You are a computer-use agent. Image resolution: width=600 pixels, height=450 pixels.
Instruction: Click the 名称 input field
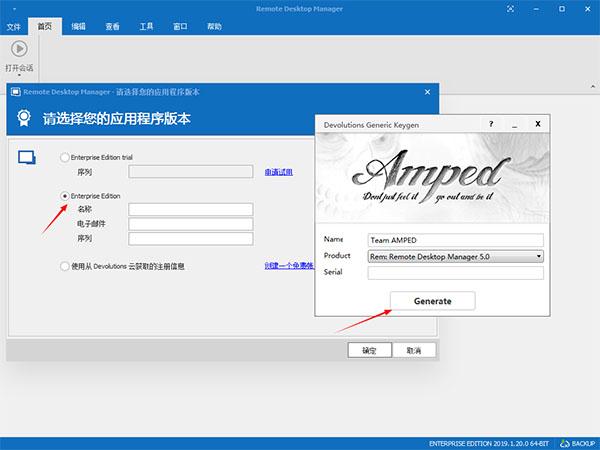191,209
